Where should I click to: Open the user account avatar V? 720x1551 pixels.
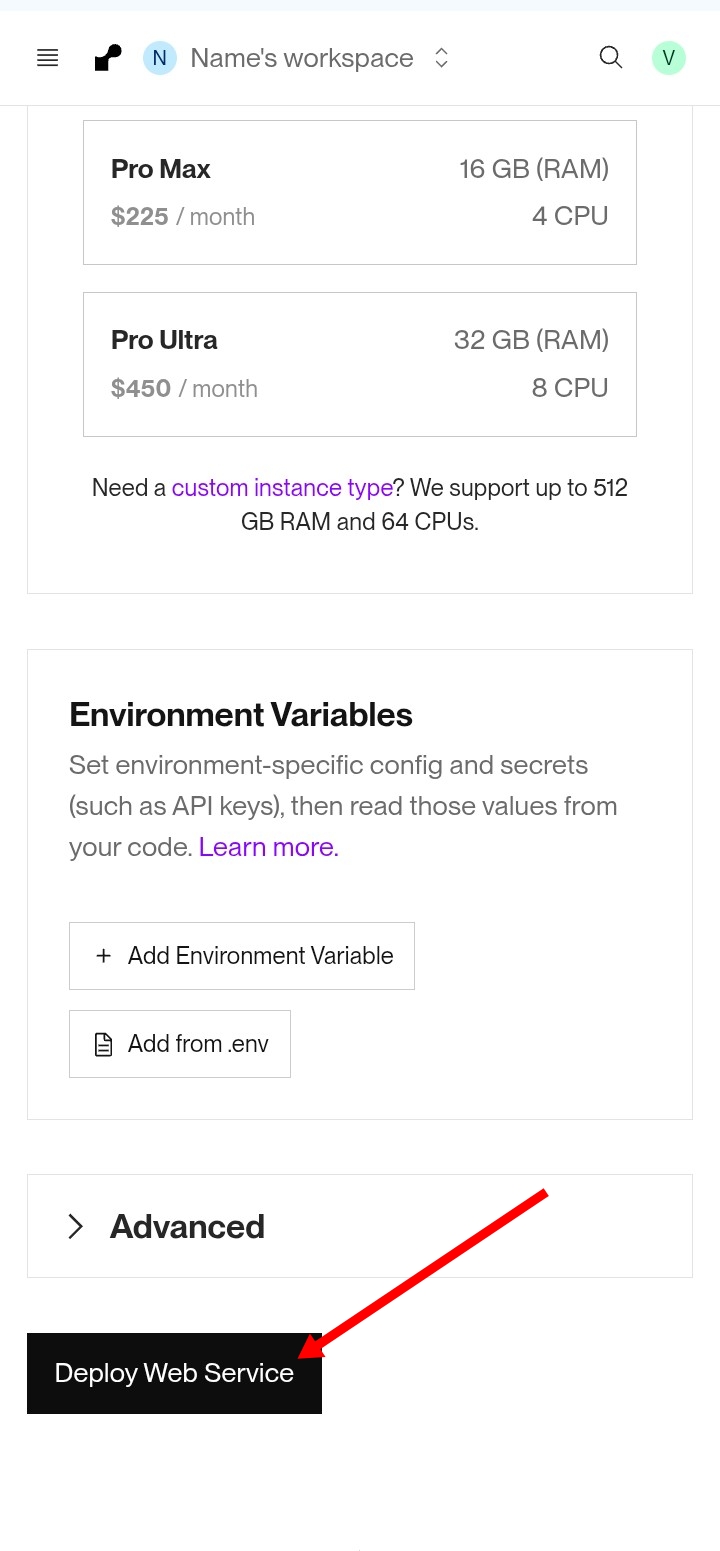tap(668, 58)
